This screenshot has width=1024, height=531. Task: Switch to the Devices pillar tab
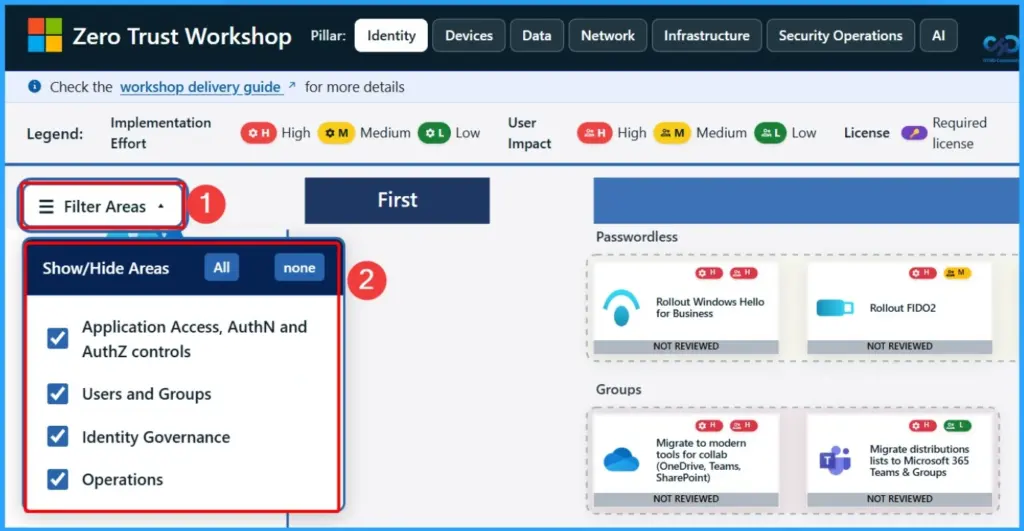pos(469,36)
